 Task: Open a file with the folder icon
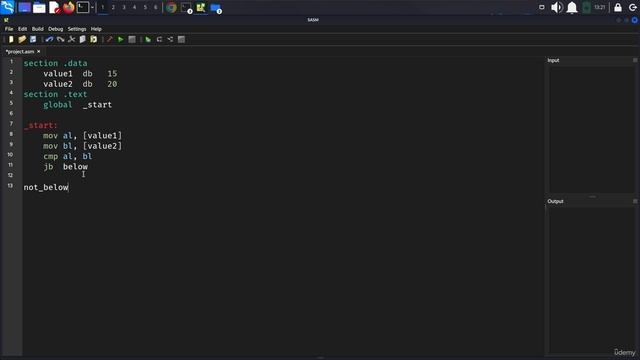tap(22, 39)
